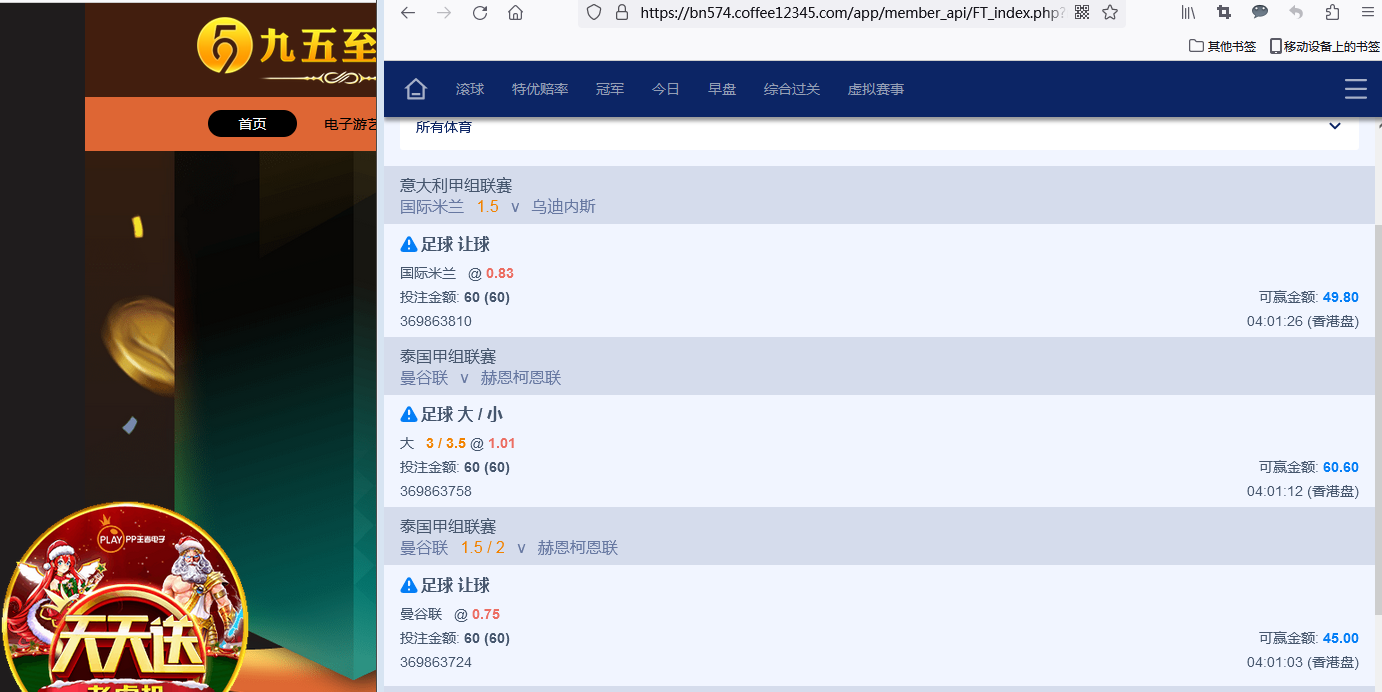The width and height of the screenshot is (1382, 692).
Task: Open the 天天送 PP promotion badge
Action: 124,597
